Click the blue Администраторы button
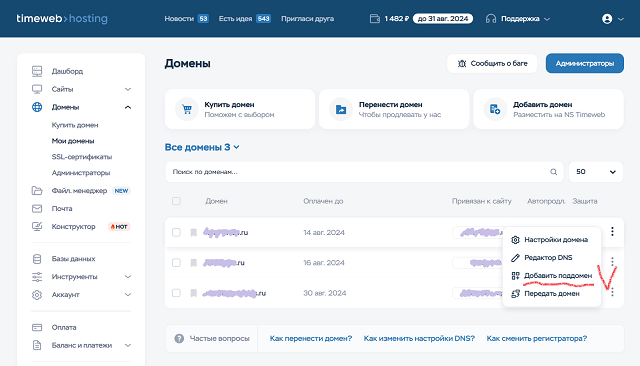 tap(584, 63)
